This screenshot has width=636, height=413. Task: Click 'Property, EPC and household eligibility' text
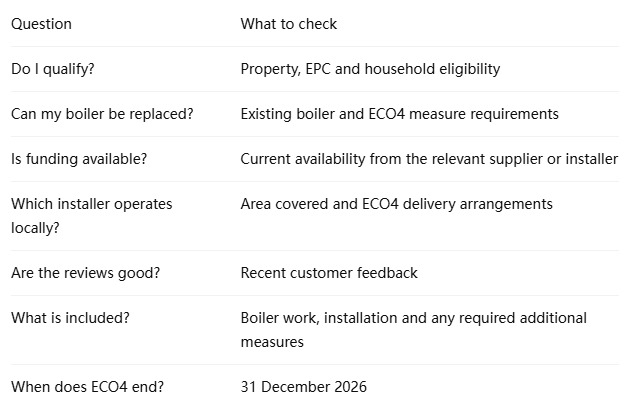tap(370, 69)
